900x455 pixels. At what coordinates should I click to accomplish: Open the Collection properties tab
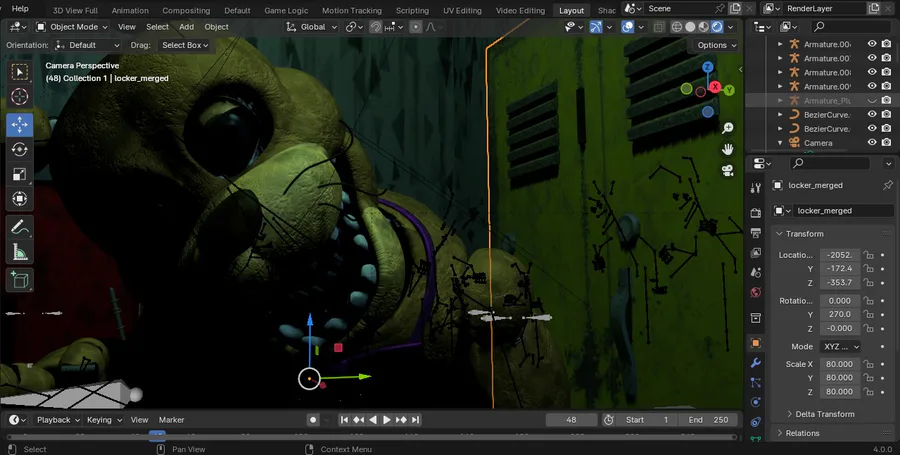point(755,318)
